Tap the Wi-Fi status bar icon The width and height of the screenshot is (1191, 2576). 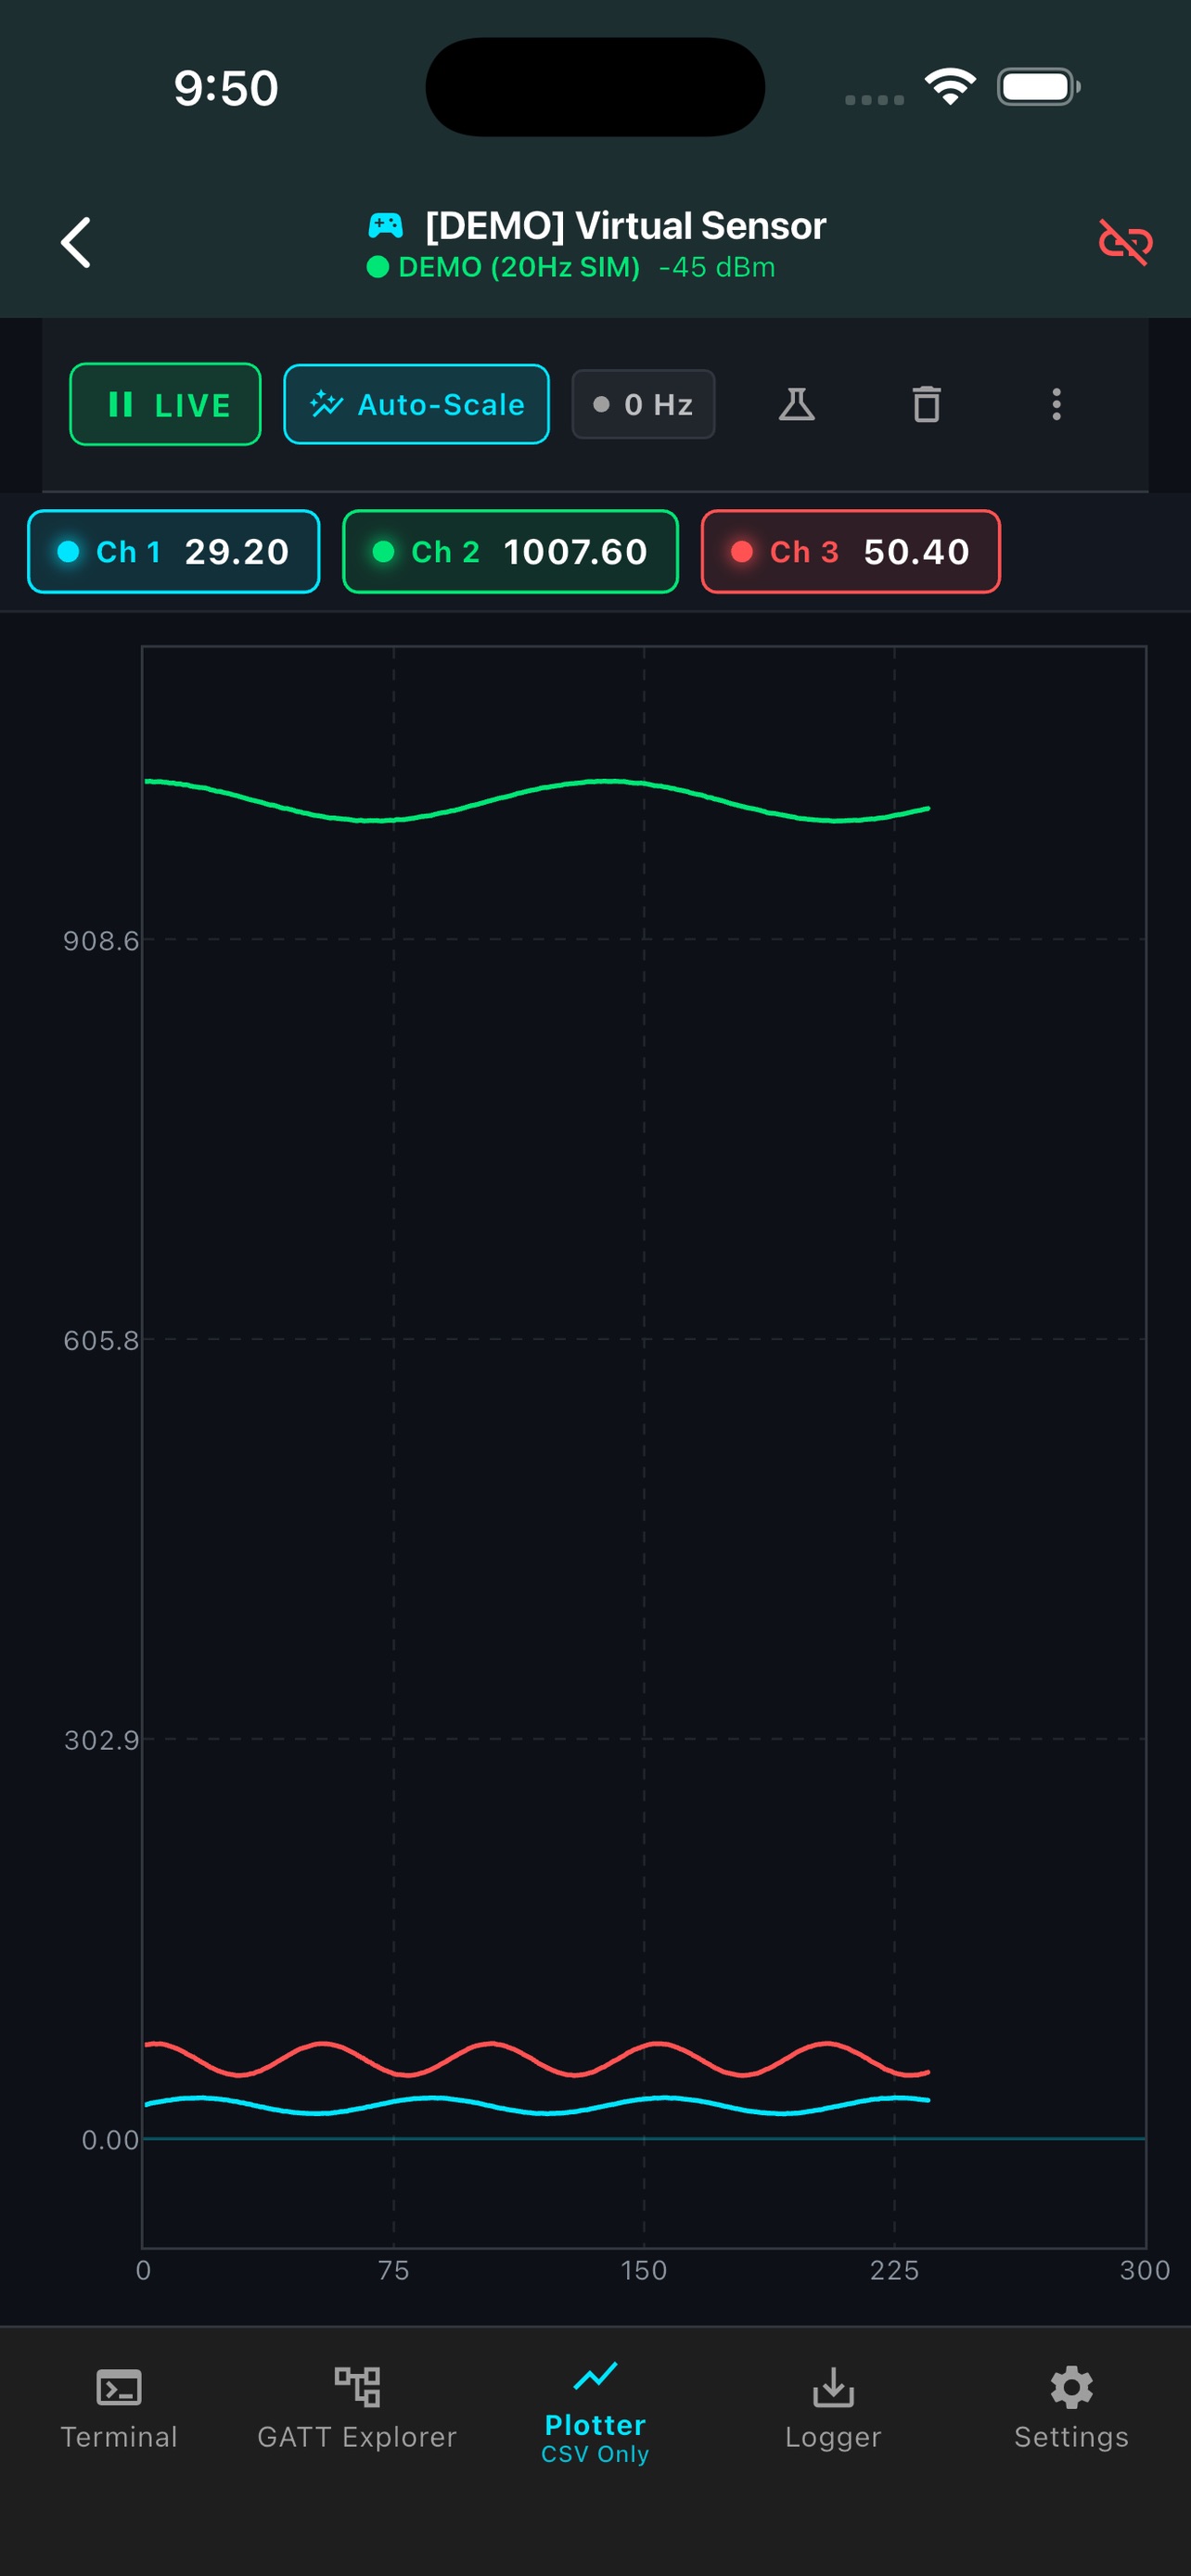(950, 87)
